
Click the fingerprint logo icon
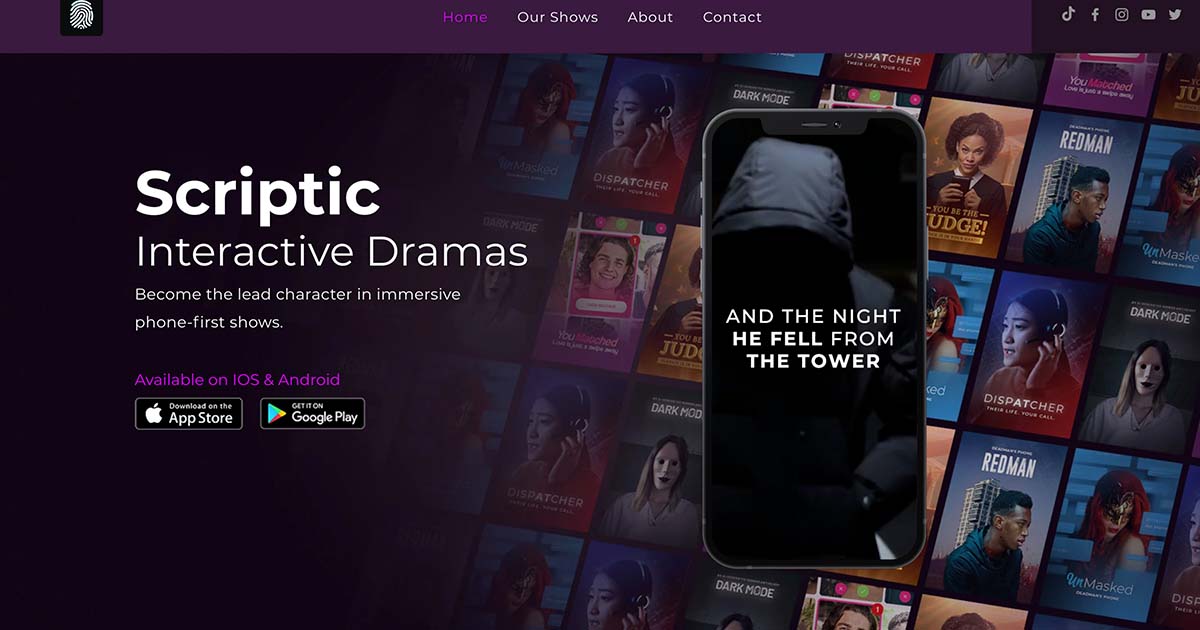(x=81, y=16)
